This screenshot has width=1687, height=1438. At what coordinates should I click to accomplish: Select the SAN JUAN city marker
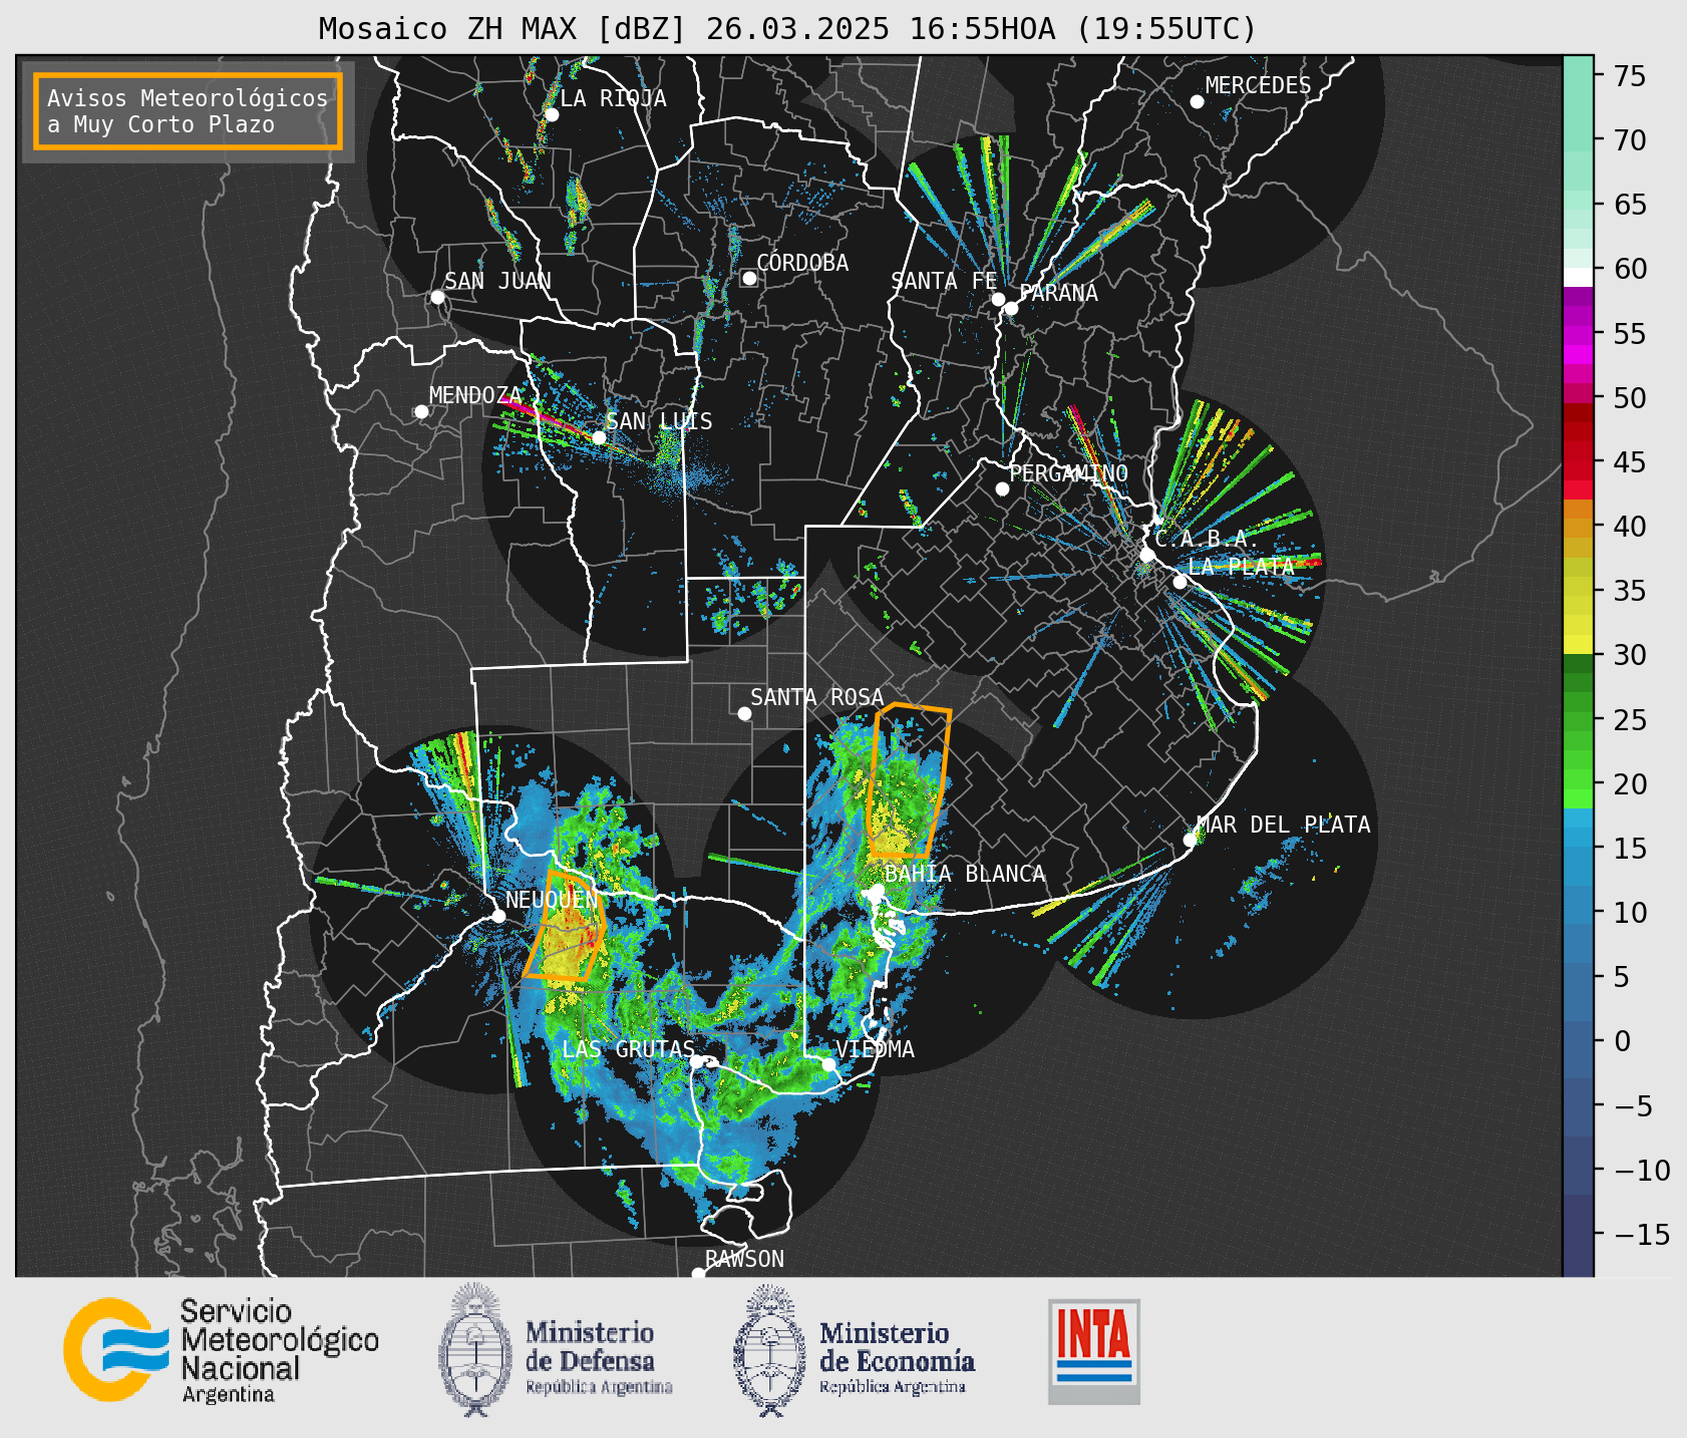click(437, 297)
